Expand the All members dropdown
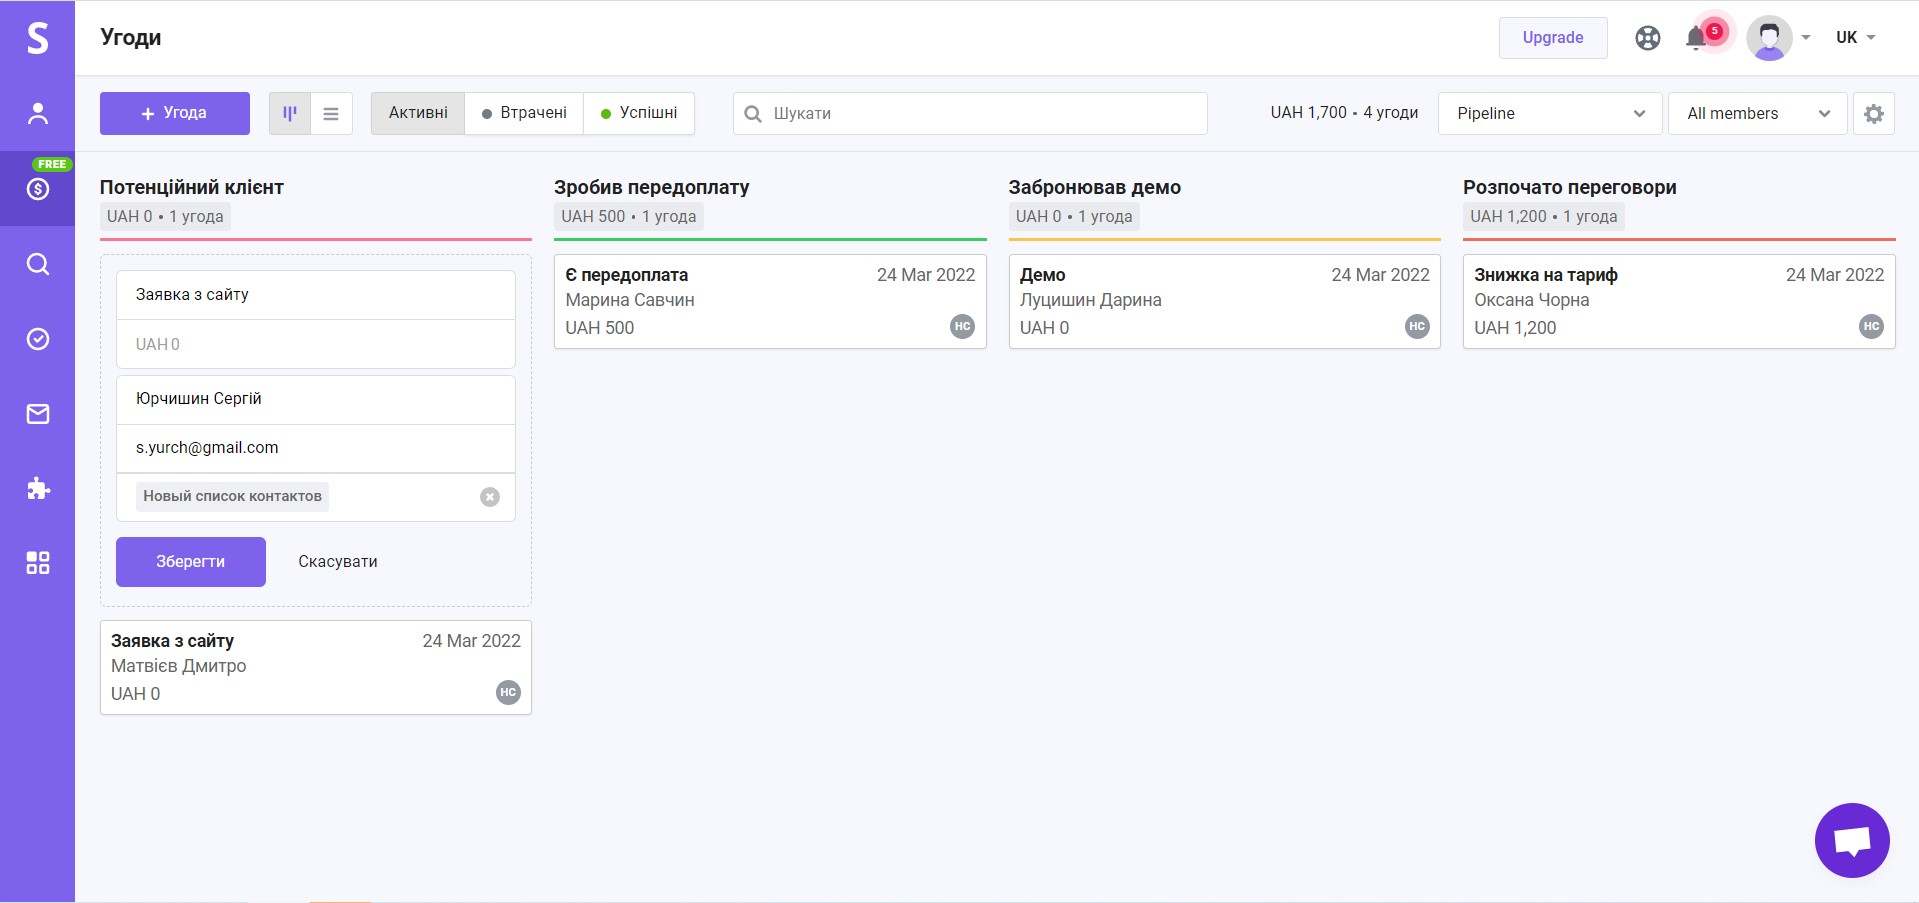 1757,114
